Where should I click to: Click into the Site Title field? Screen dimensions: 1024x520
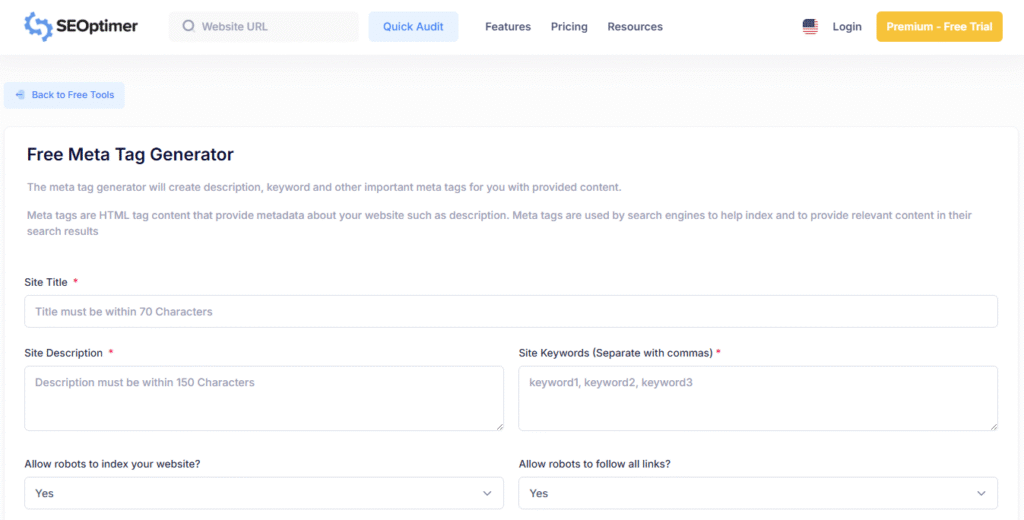pyautogui.click(x=511, y=312)
